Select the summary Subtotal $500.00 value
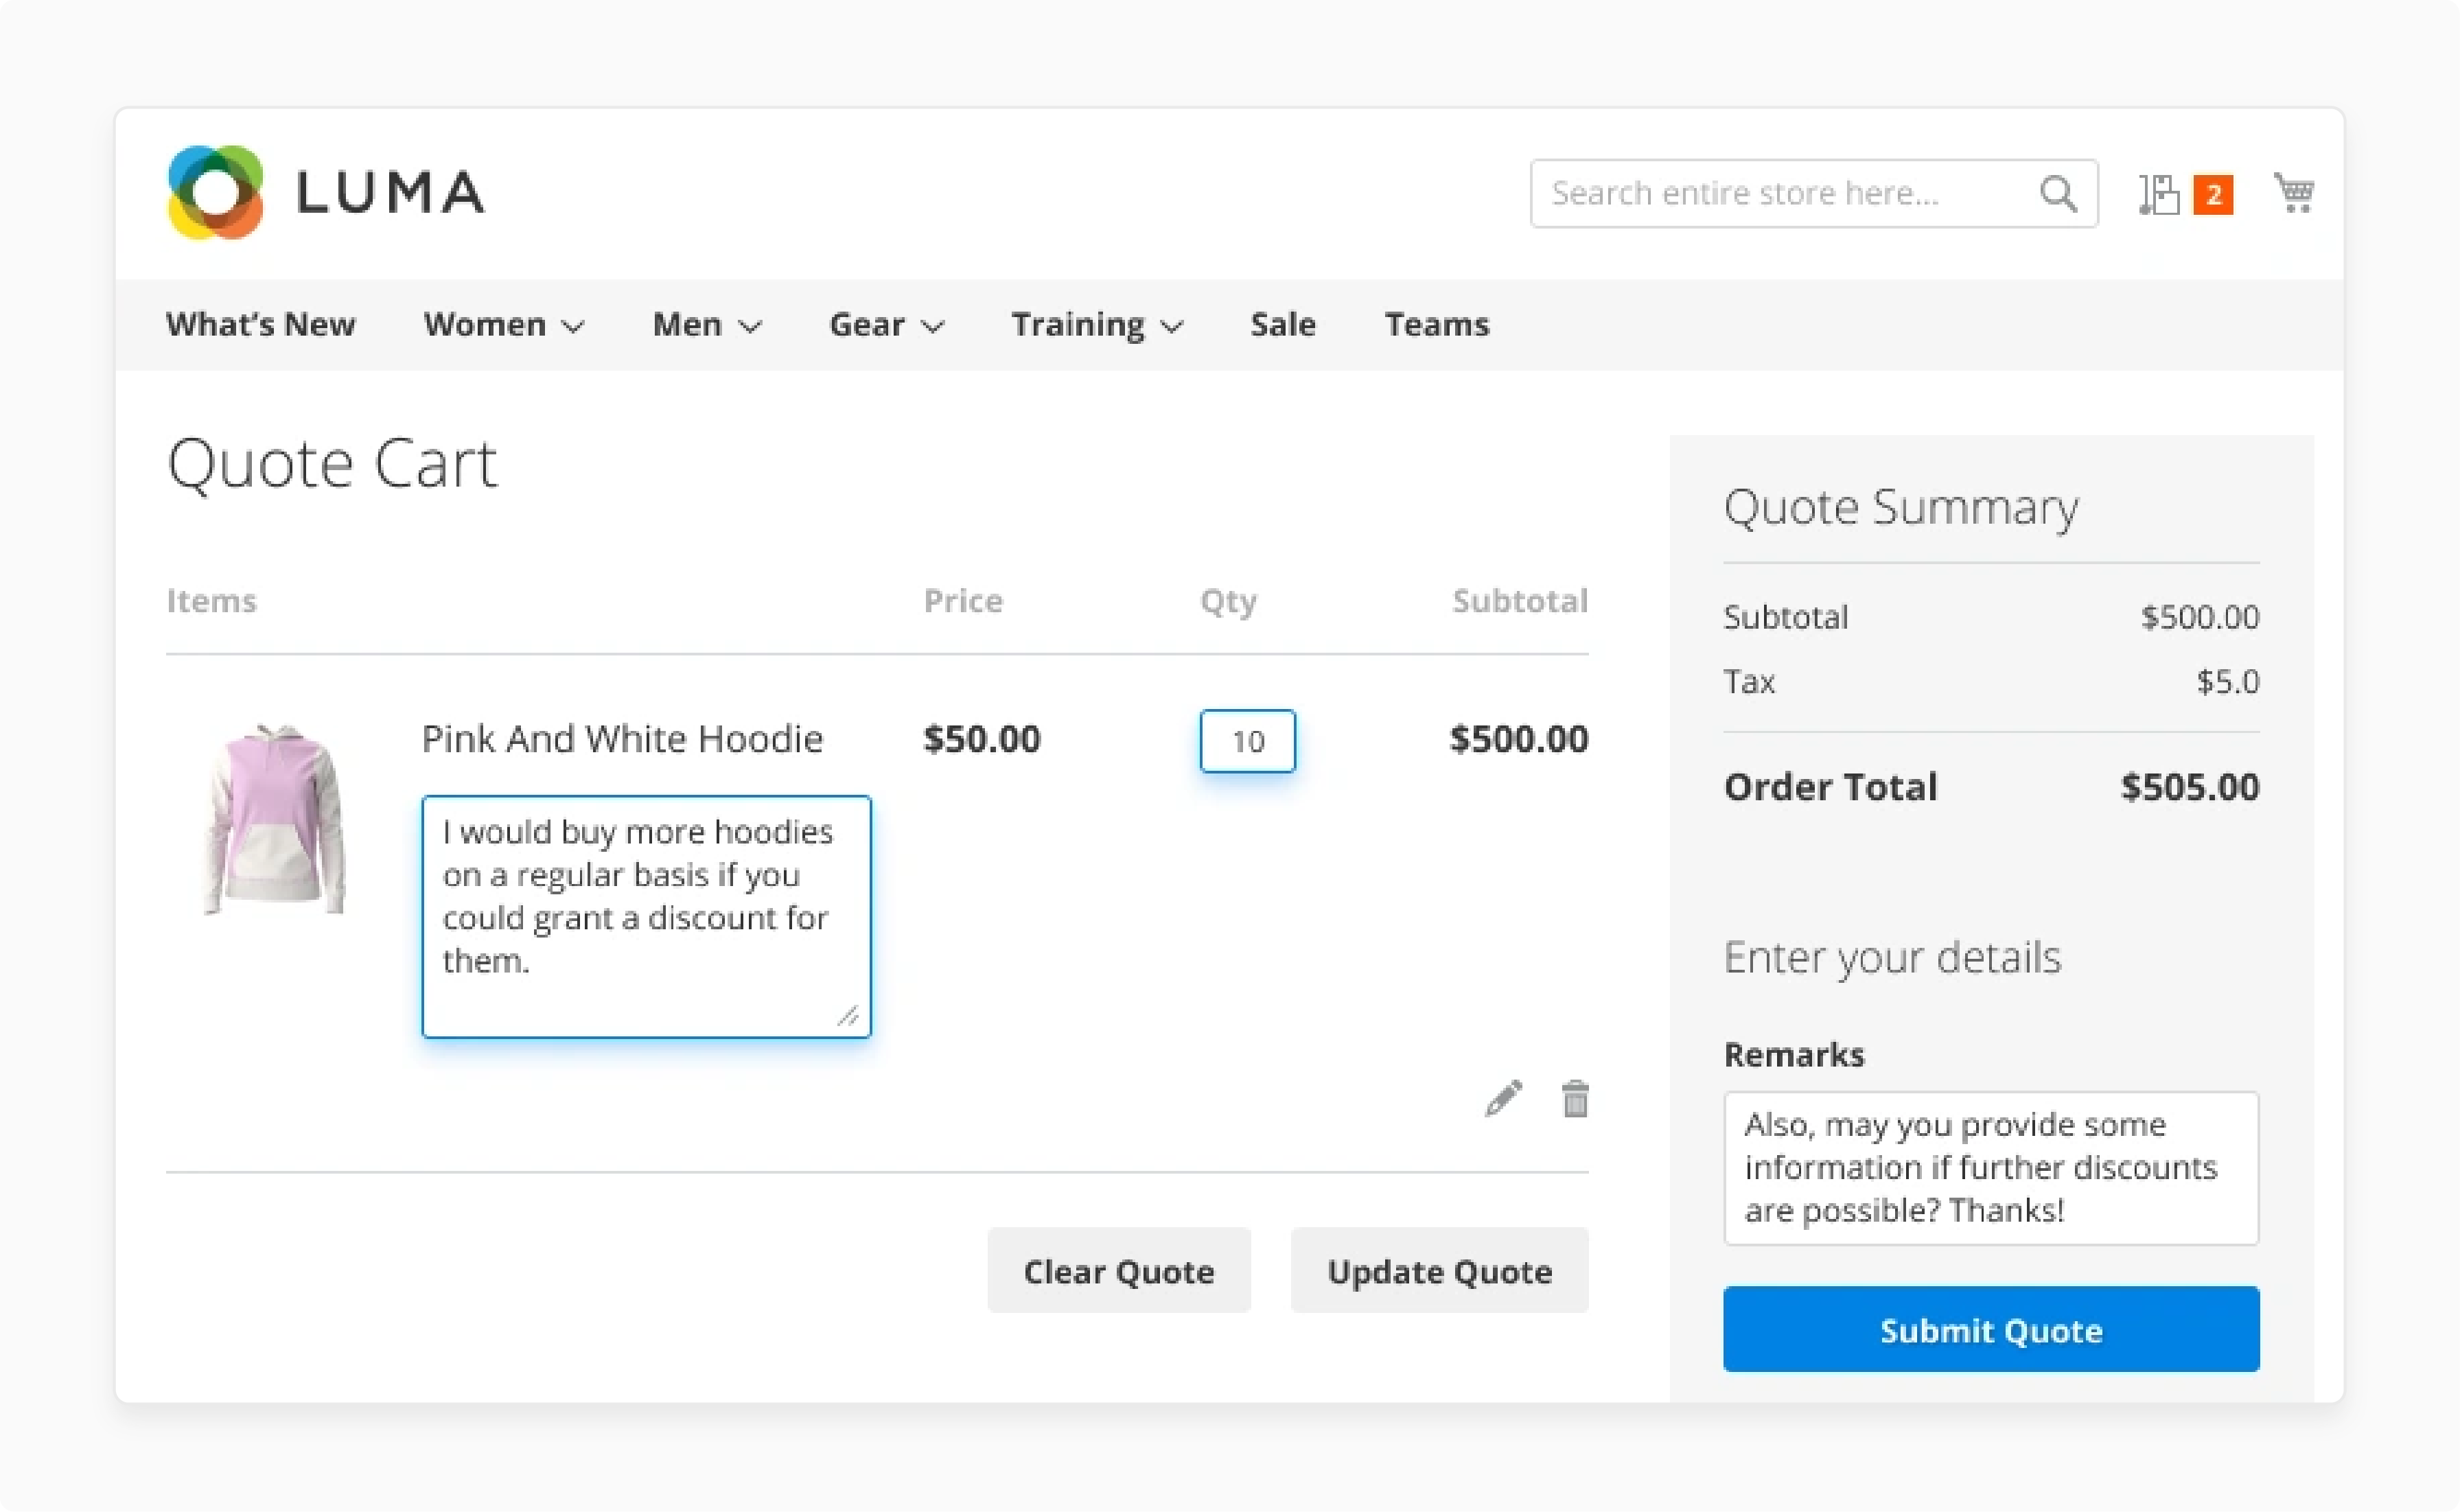 [x=2200, y=616]
